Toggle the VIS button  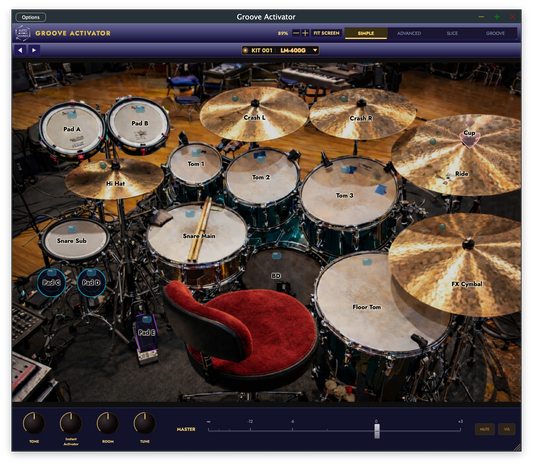coord(506,429)
